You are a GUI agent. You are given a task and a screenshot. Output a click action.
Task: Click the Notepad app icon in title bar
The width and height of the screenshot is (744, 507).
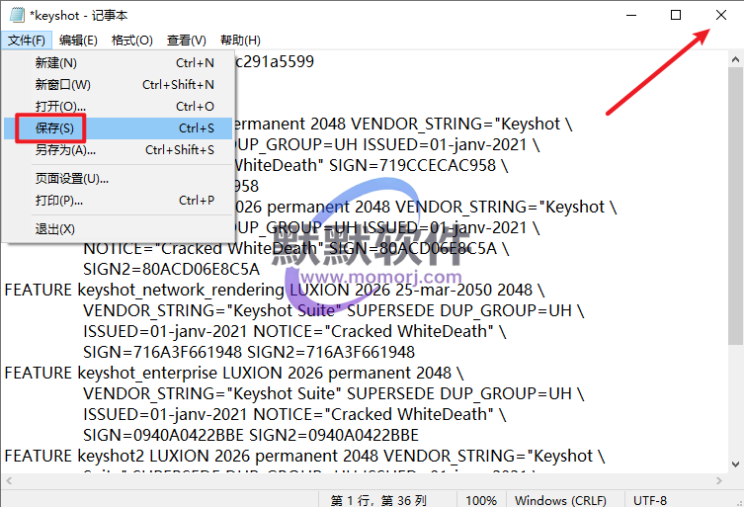(14, 15)
